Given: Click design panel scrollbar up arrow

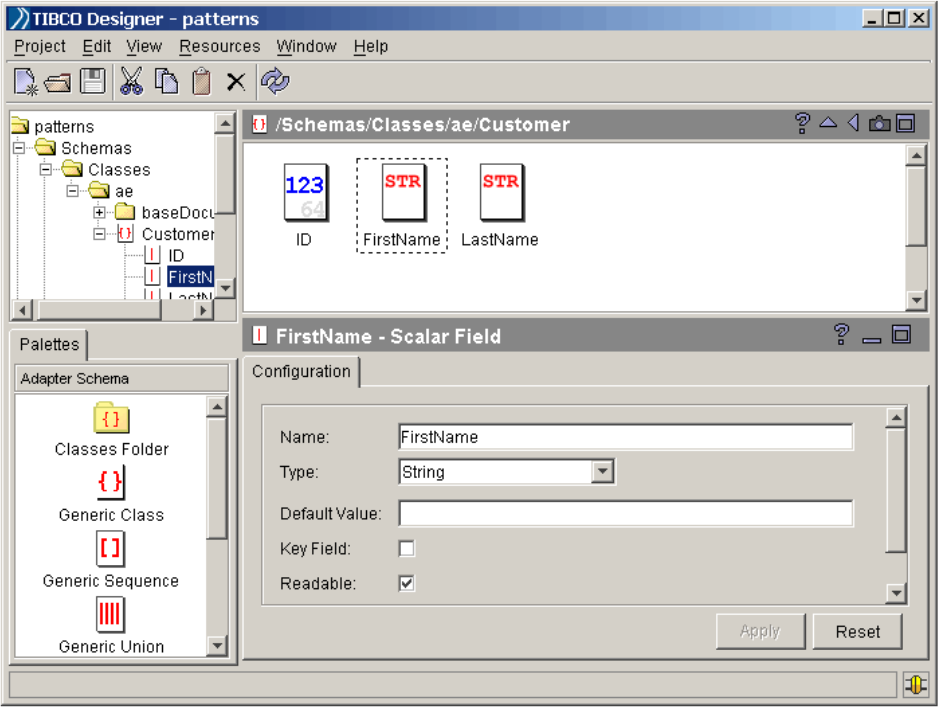Looking at the screenshot, I should click(916, 156).
